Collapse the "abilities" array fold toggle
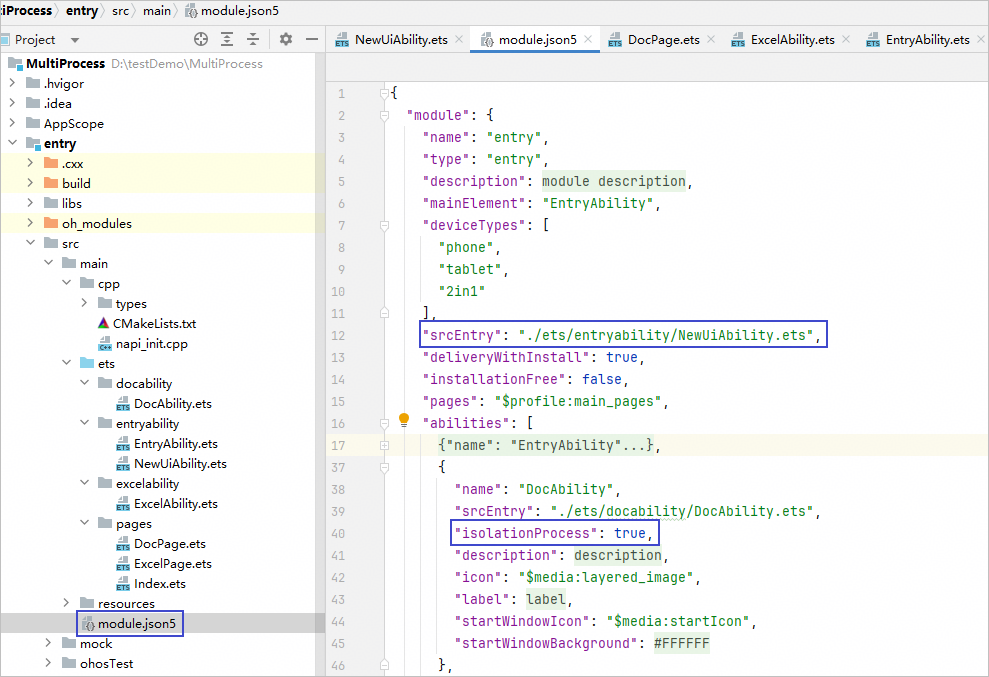 point(385,423)
